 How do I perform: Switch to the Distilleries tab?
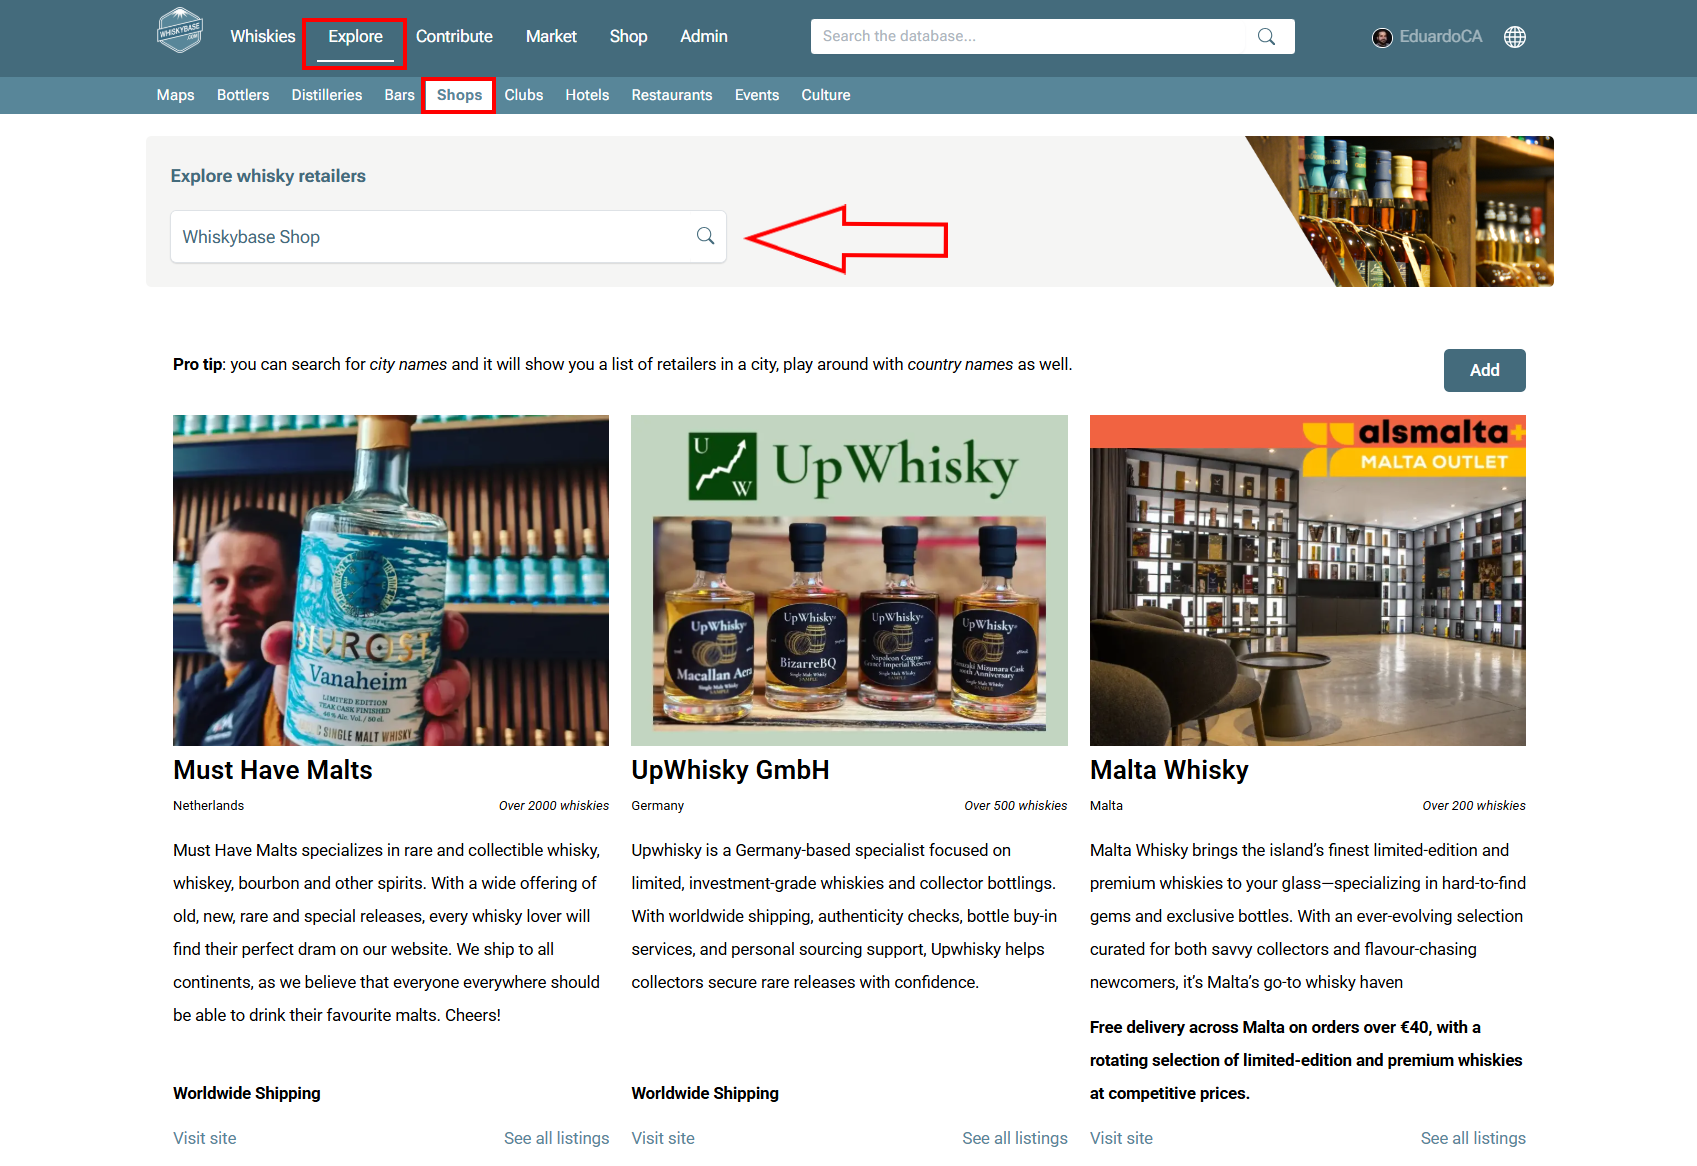327,95
